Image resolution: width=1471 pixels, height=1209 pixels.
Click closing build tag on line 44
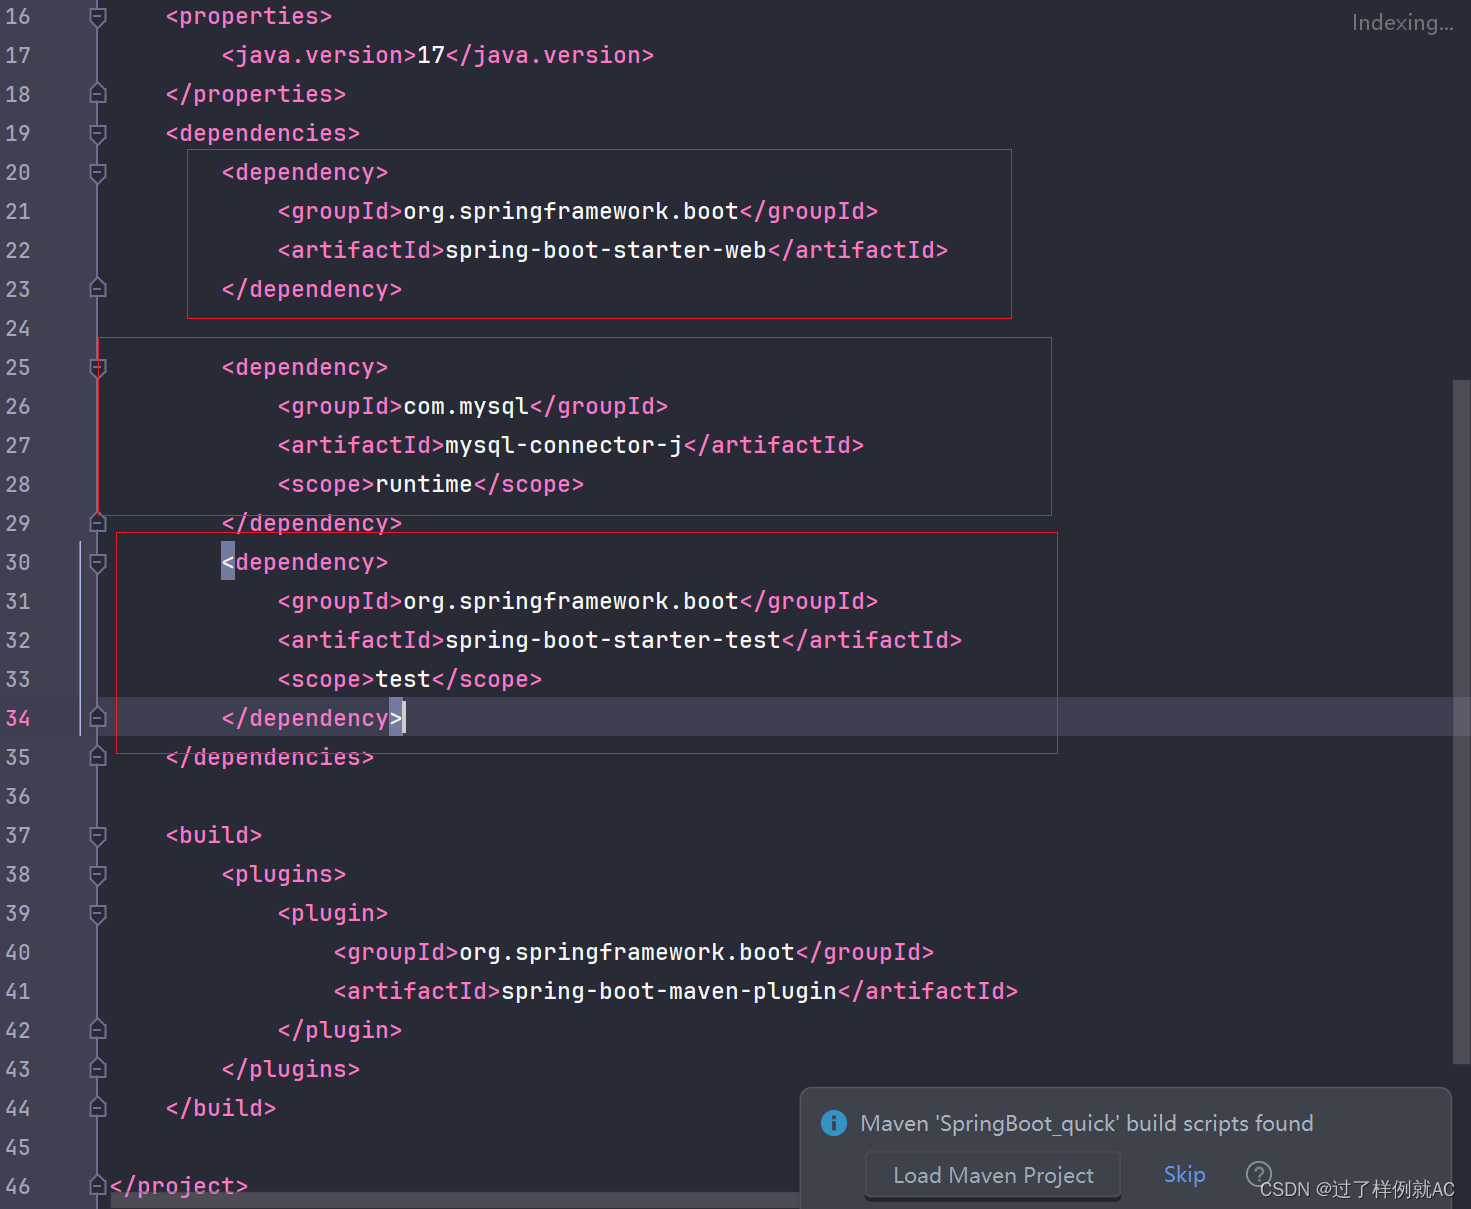(221, 1108)
